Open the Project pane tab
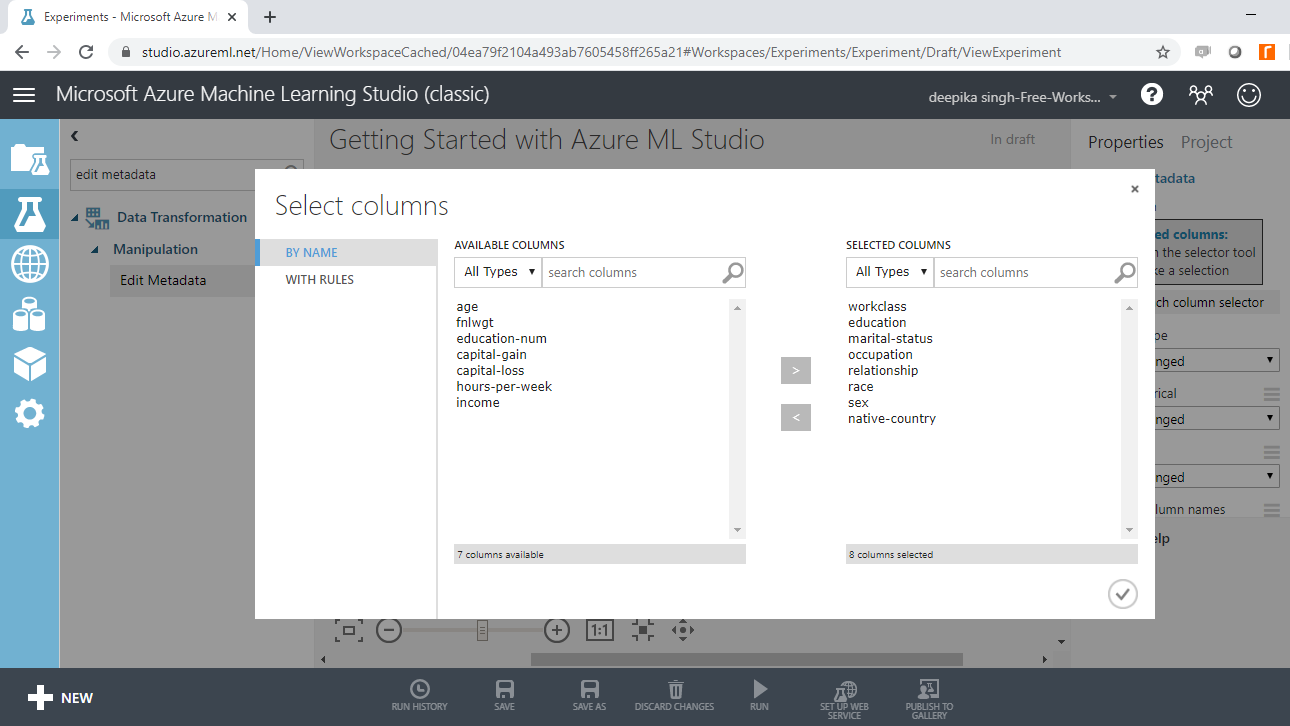Image resolution: width=1290 pixels, height=726 pixels. coord(1207,142)
